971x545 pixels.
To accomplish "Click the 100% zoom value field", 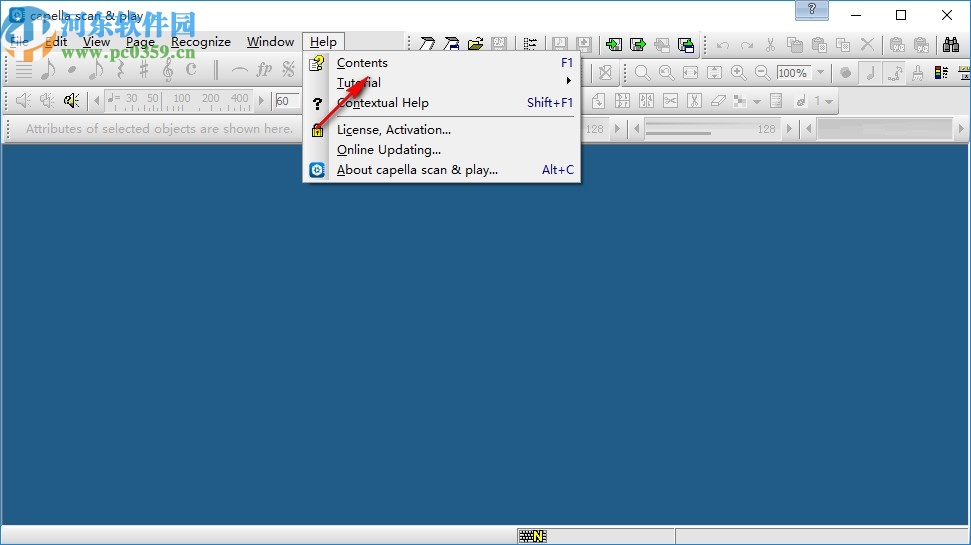I will click(x=793, y=72).
